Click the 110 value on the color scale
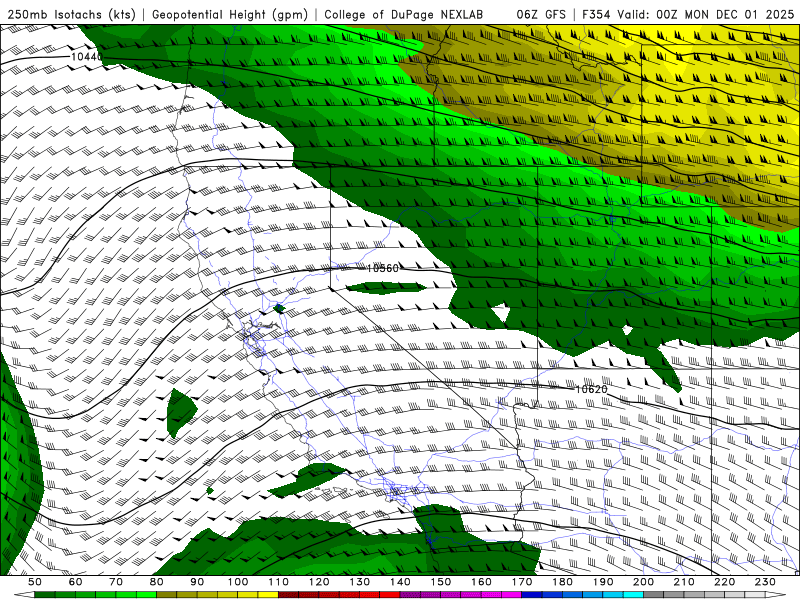Image resolution: width=800 pixels, height=600 pixels. click(279, 582)
